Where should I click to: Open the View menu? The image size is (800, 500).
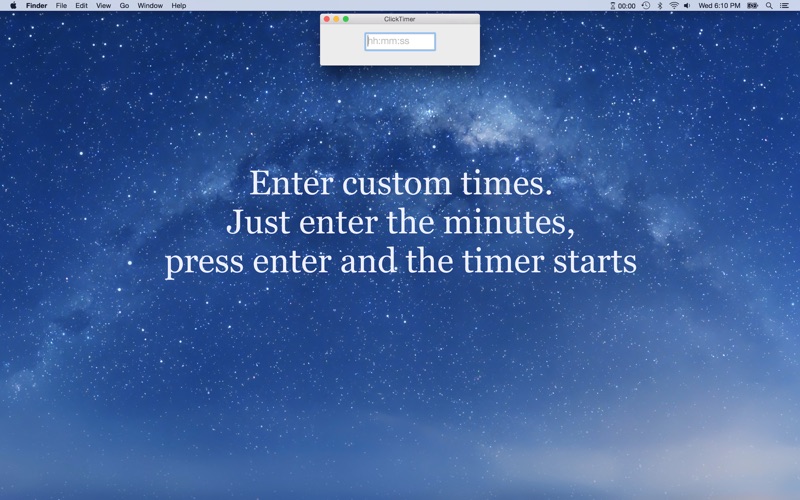104,6
